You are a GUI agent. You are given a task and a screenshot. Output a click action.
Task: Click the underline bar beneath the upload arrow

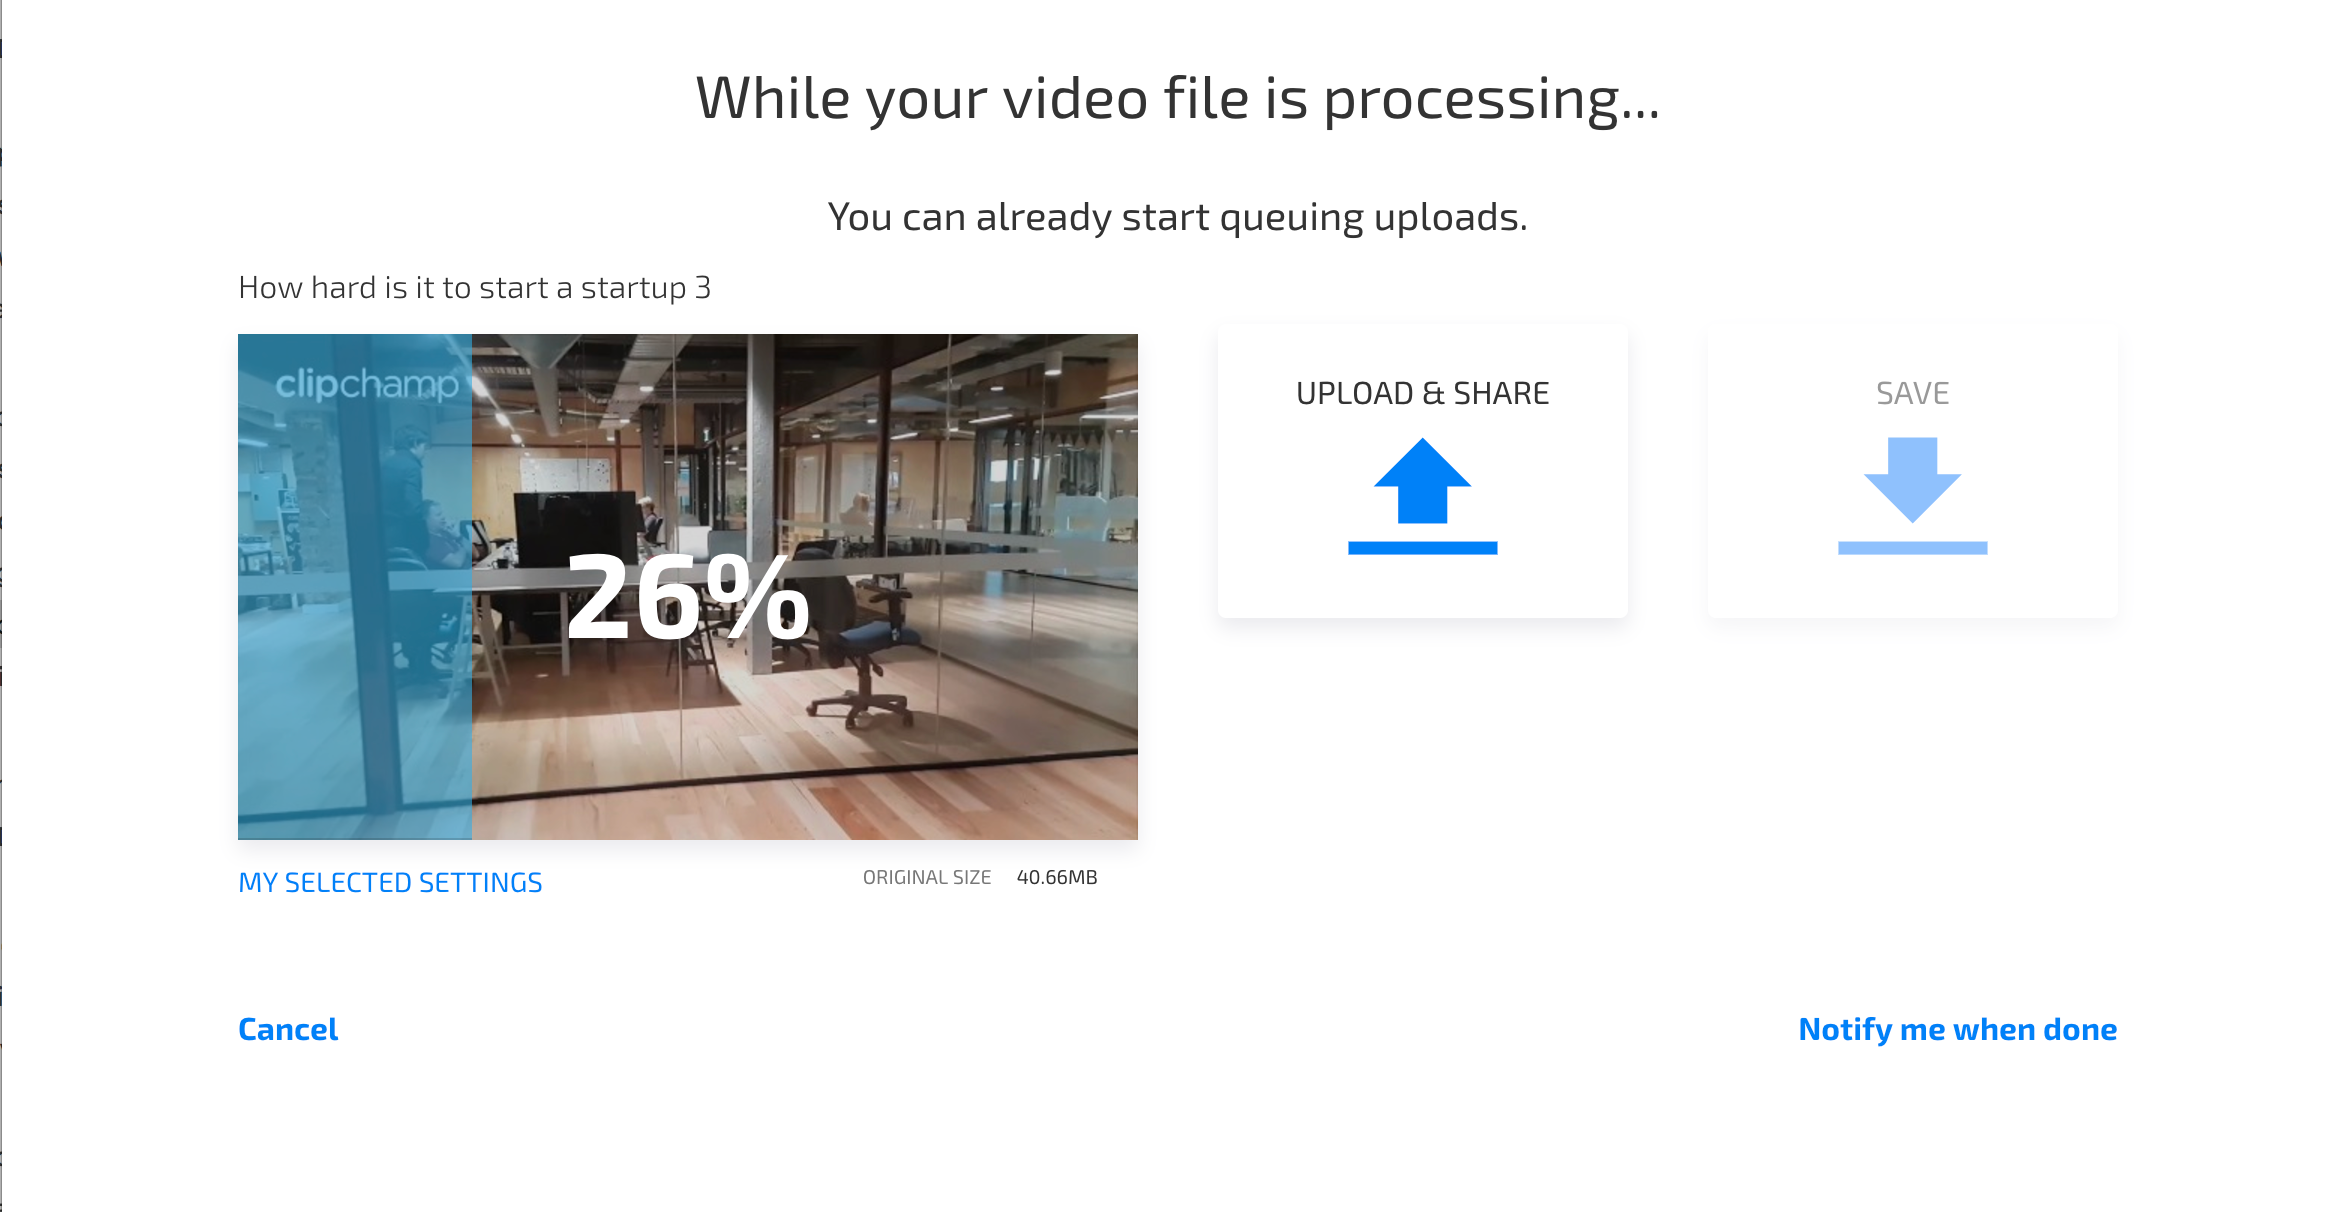pyautogui.click(x=1422, y=548)
